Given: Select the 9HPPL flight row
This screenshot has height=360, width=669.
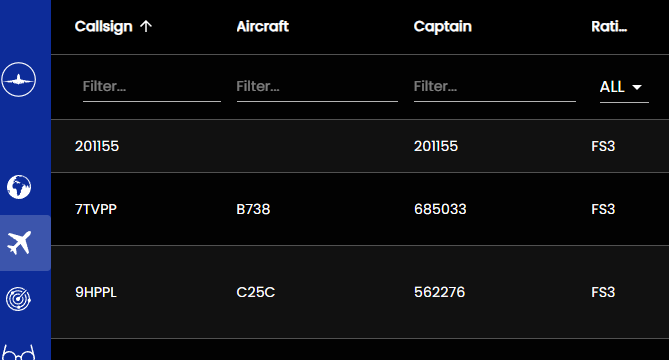Looking at the screenshot, I should (360, 292).
